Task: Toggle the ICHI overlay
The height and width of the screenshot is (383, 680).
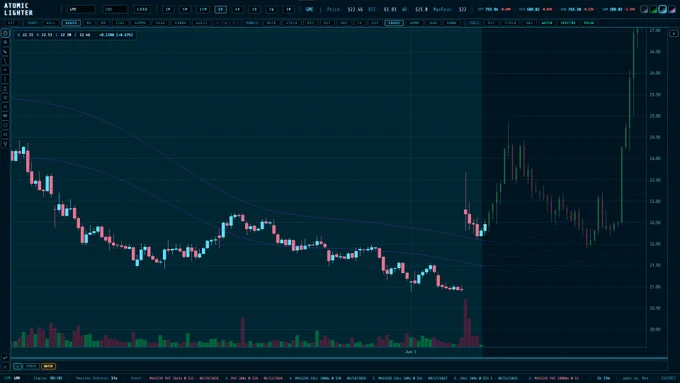Action: pos(120,23)
